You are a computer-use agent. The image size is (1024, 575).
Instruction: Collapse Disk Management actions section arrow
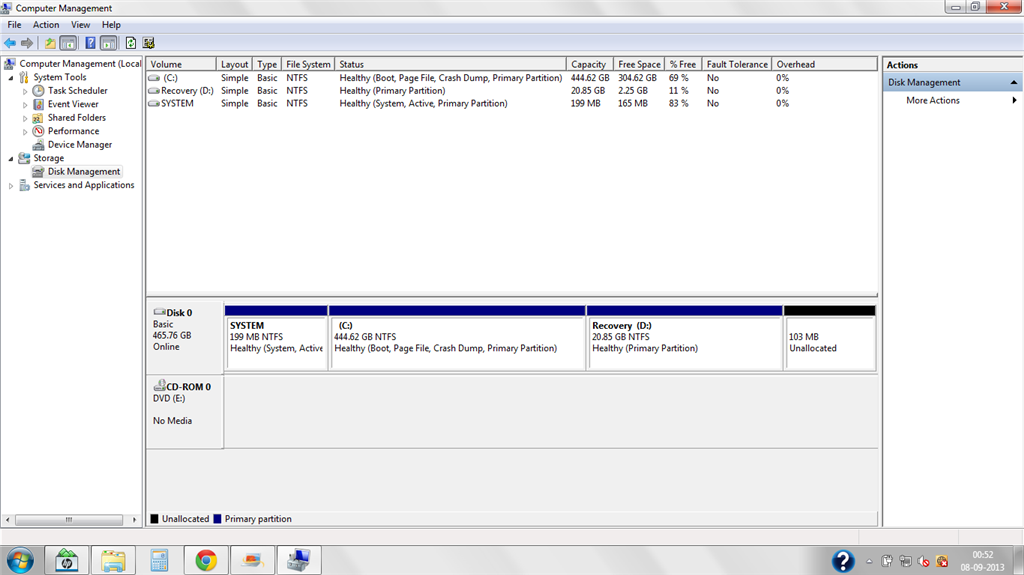click(x=1014, y=82)
